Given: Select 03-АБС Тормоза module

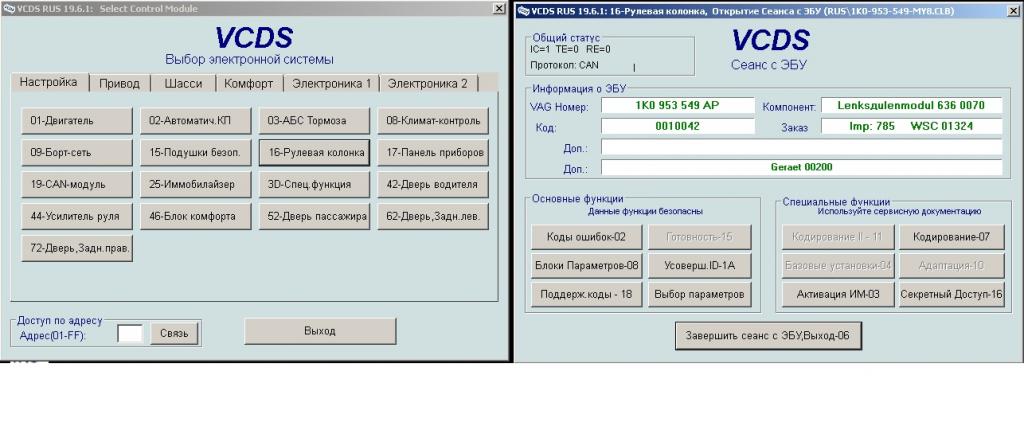Looking at the screenshot, I should [314, 121].
